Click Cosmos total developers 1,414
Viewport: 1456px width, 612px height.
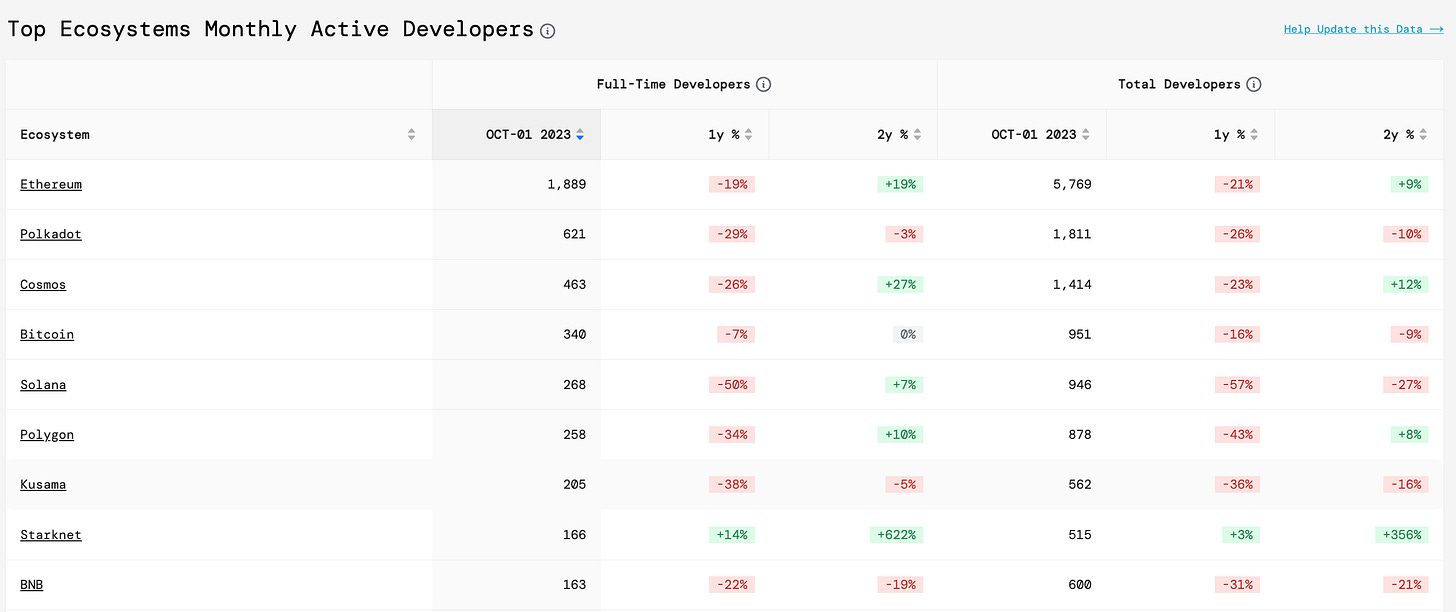point(1072,285)
